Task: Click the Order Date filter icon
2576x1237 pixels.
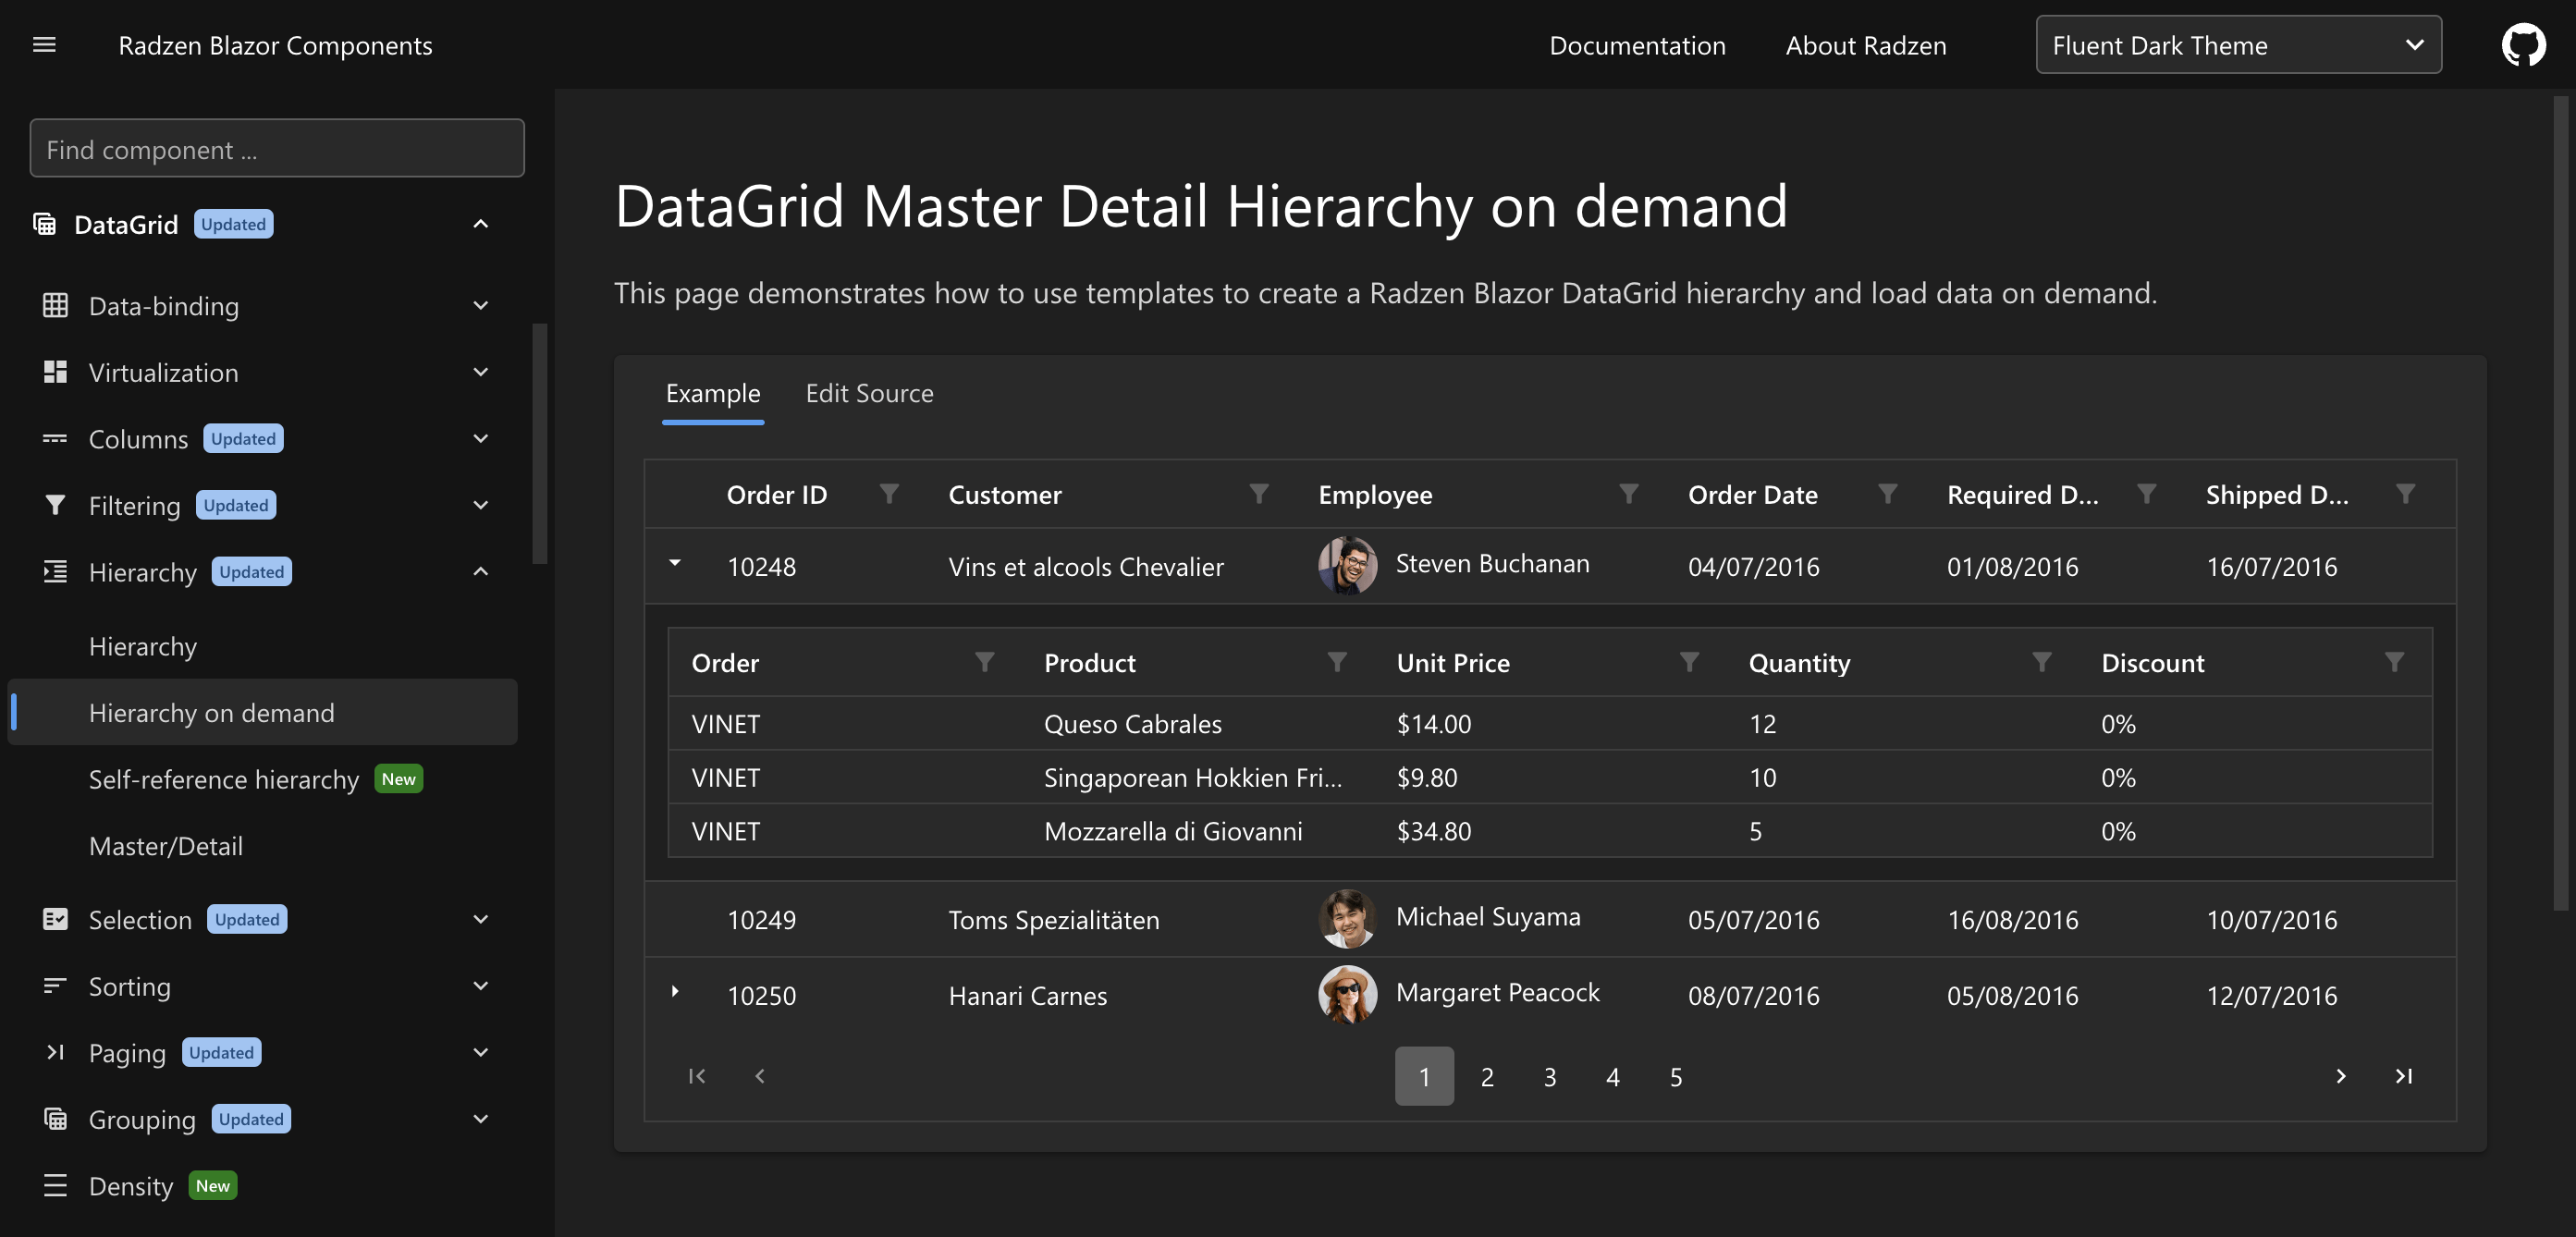Action: [1888, 494]
